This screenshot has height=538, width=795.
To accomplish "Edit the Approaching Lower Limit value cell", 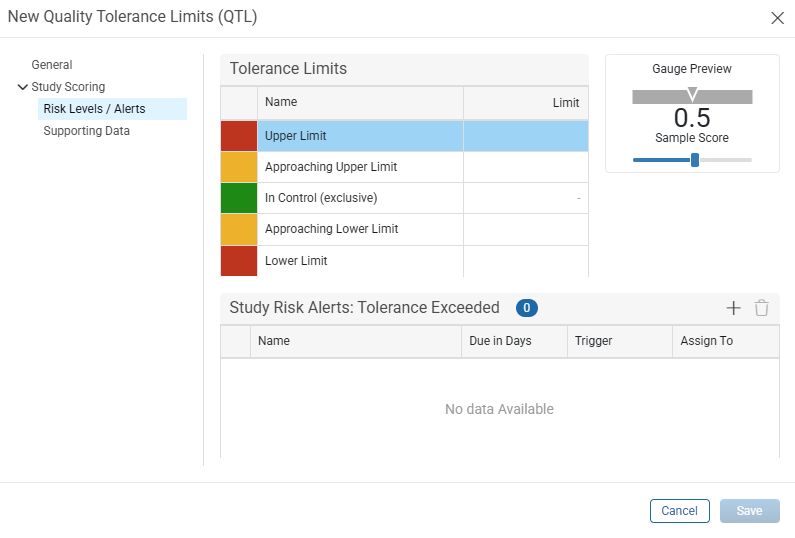I will pyautogui.click(x=526, y=229).
